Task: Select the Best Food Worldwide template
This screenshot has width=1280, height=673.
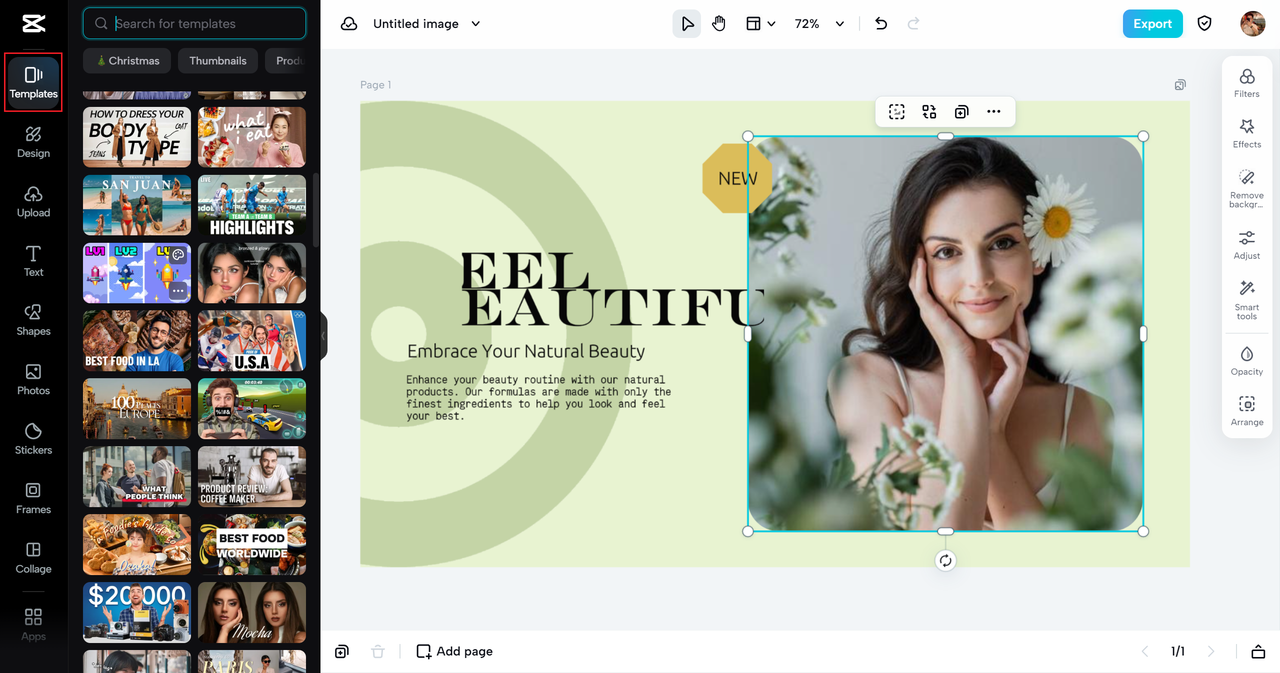Action: click(x=252, y=545)
